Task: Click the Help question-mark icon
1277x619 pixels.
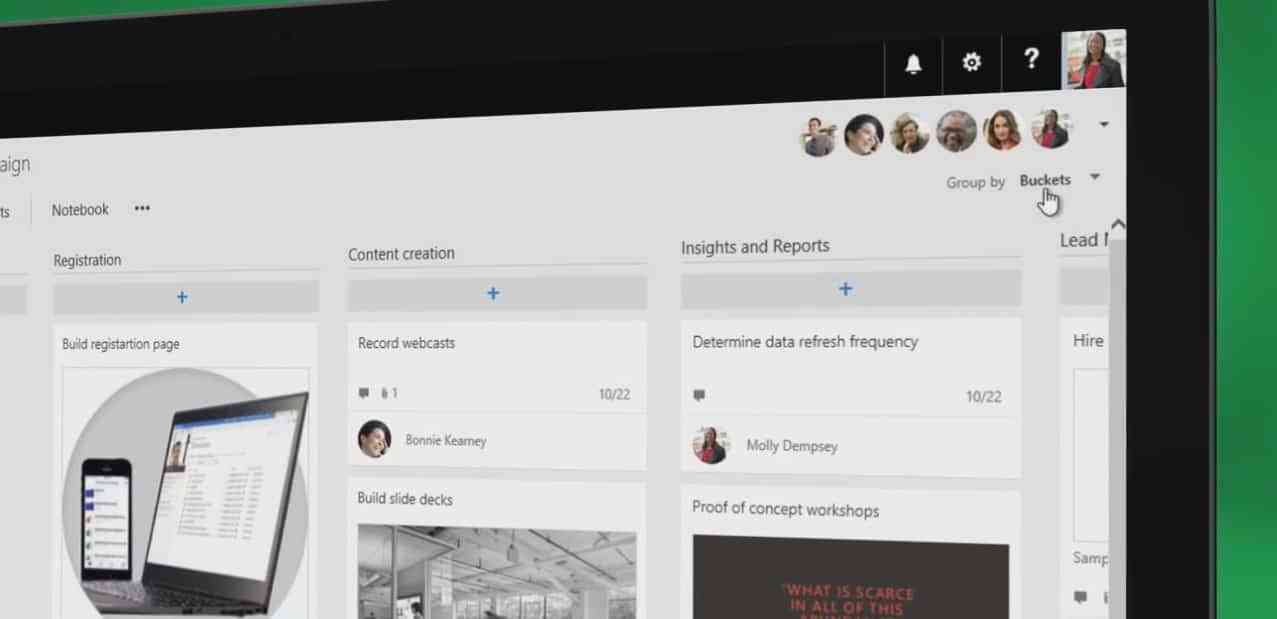Action: click(x=1031, y=59)
